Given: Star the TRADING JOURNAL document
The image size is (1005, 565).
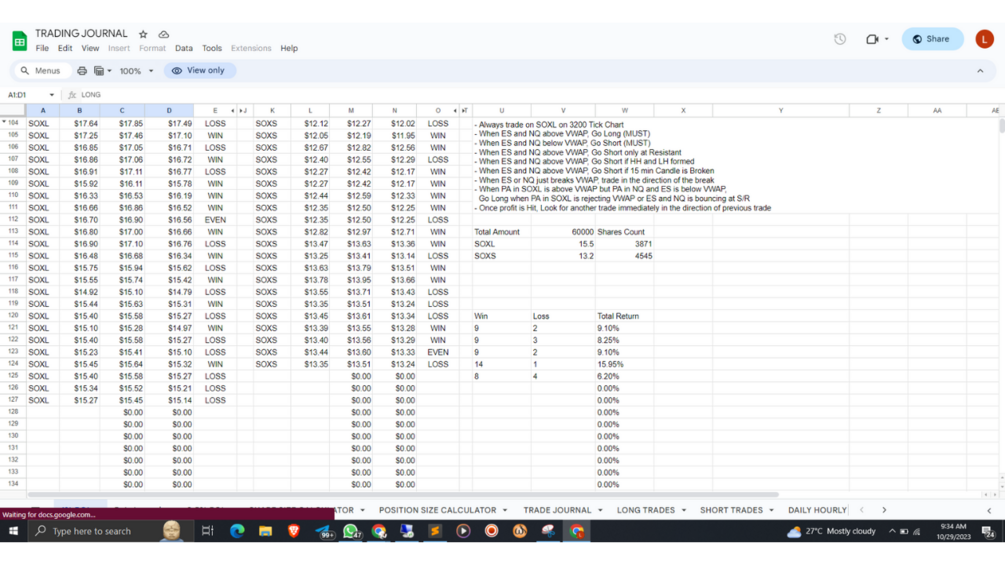Looking at the screenshot, I should tap(144, 34).
